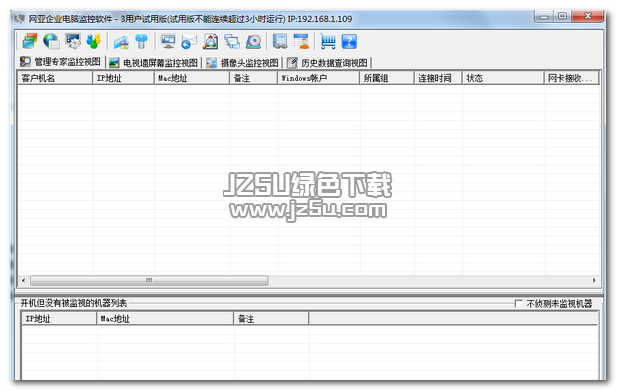
Task: Close the monitoring software window
Action: pos(588,16)
